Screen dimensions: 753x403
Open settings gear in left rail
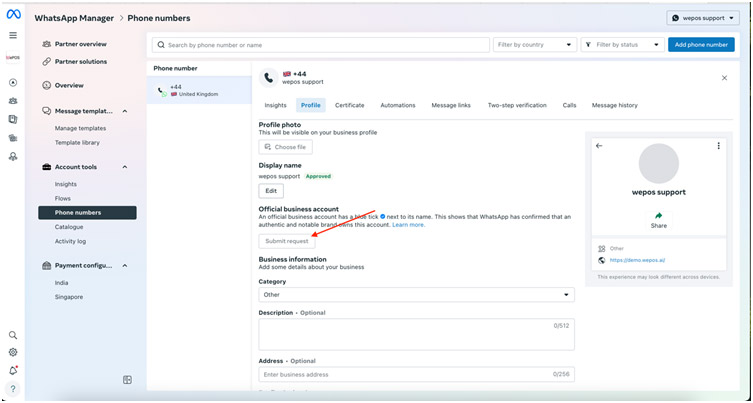(13, 353)
